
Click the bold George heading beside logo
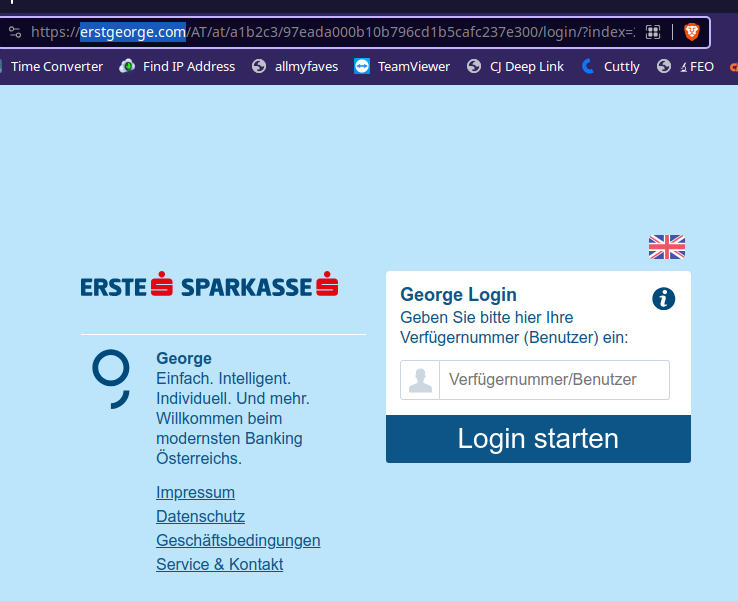tap(184, 358)
